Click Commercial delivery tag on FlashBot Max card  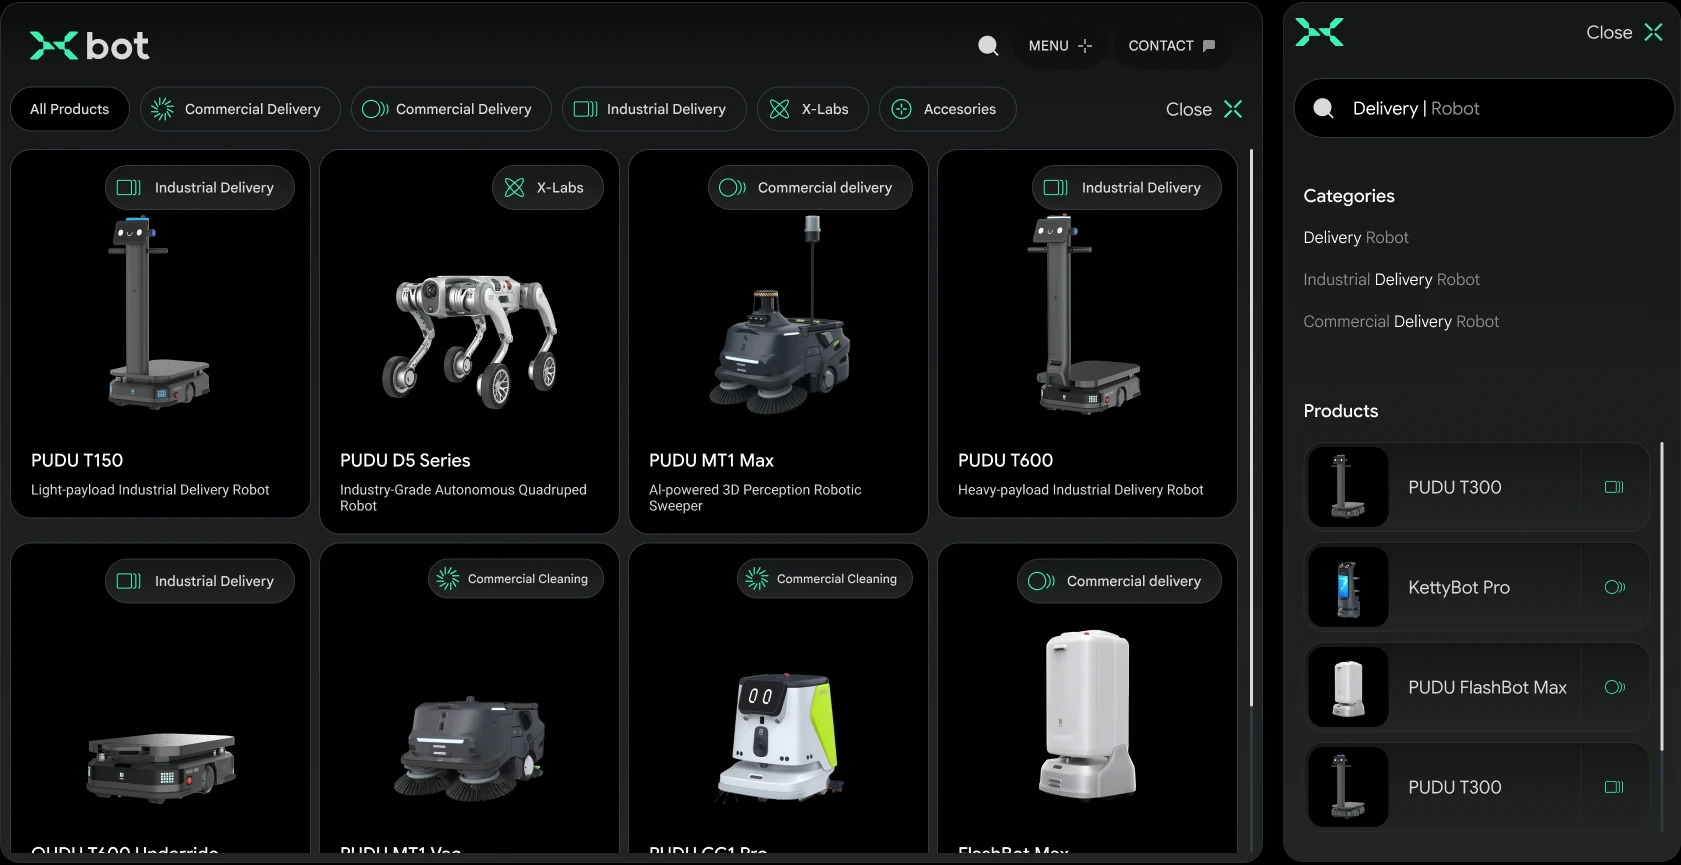click(x=1120, y=581)
